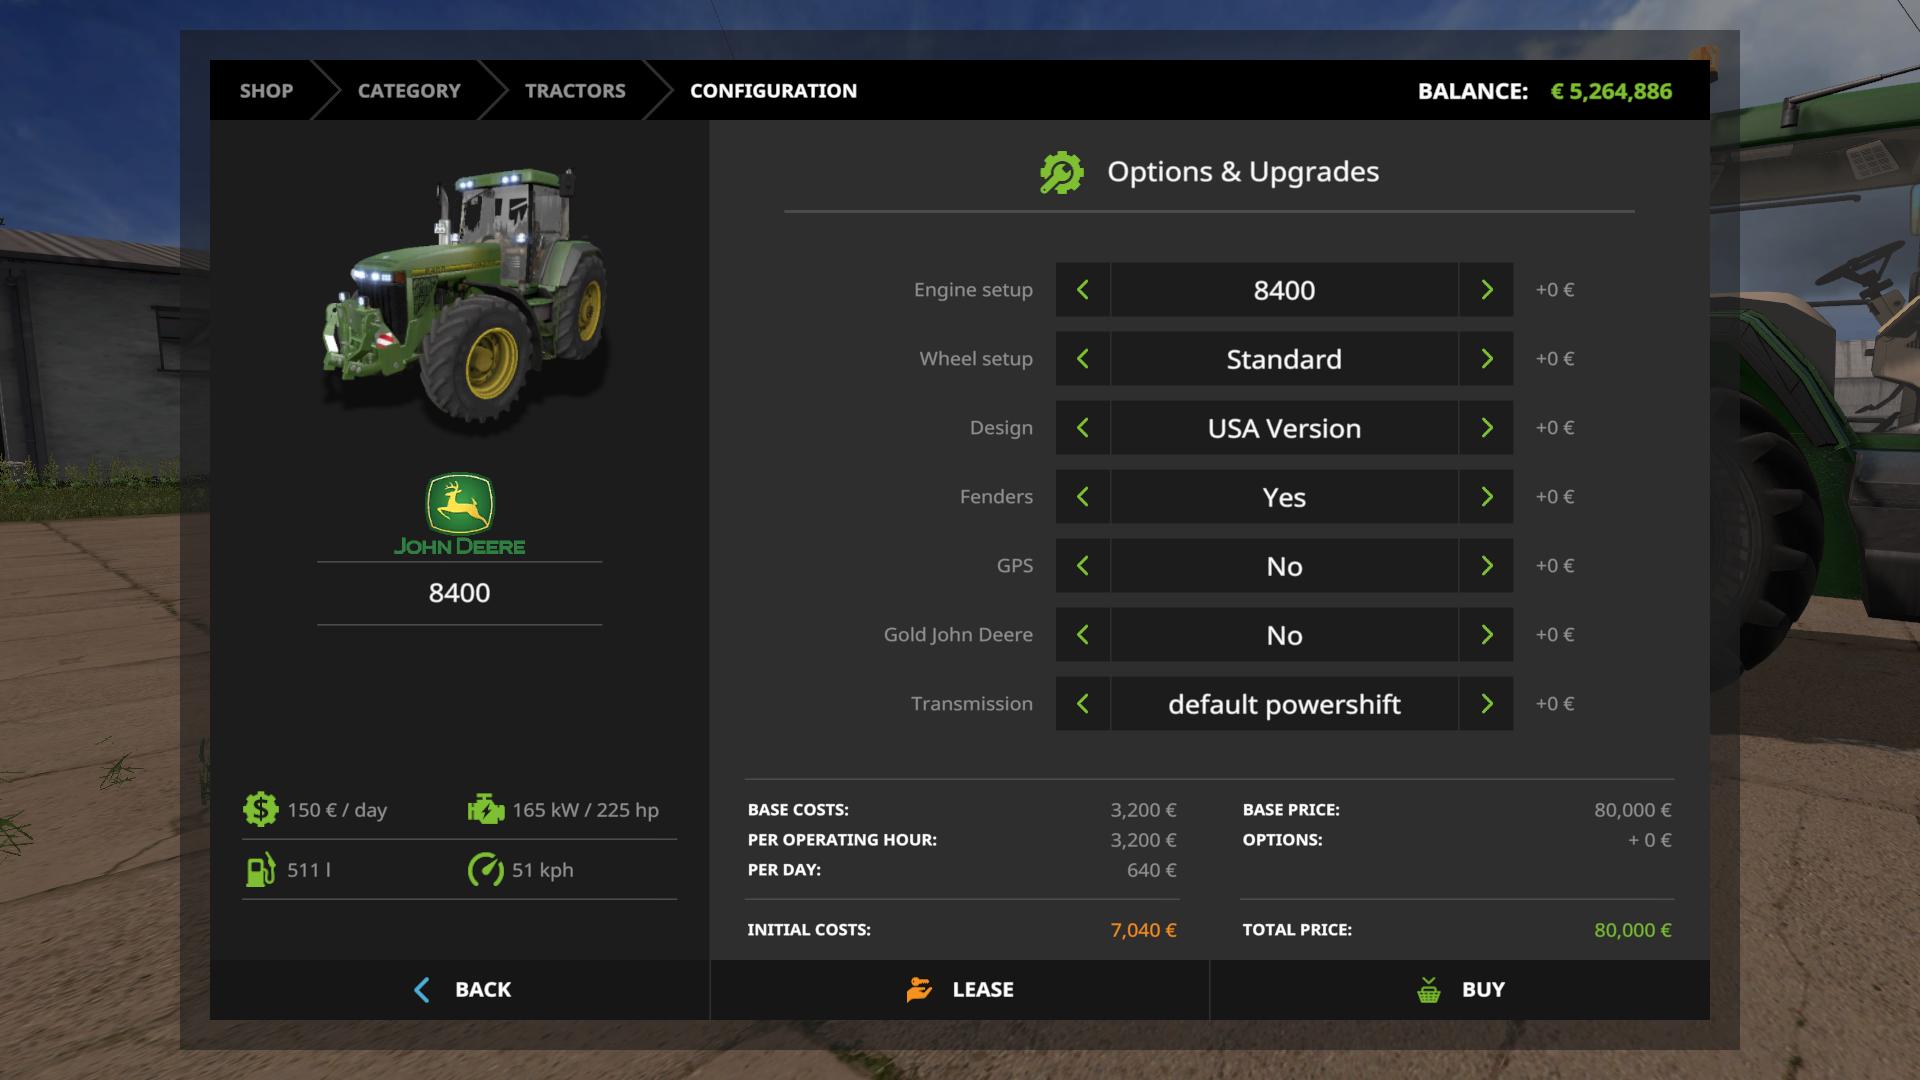This screenshot has height=1080, width=1920.
Task: Click the John Deere brand logo
Action: tap(459, 514)
